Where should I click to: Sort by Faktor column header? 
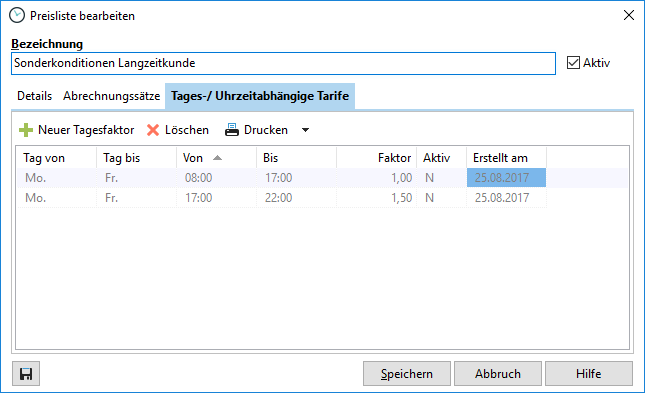(x=376, y=158)
